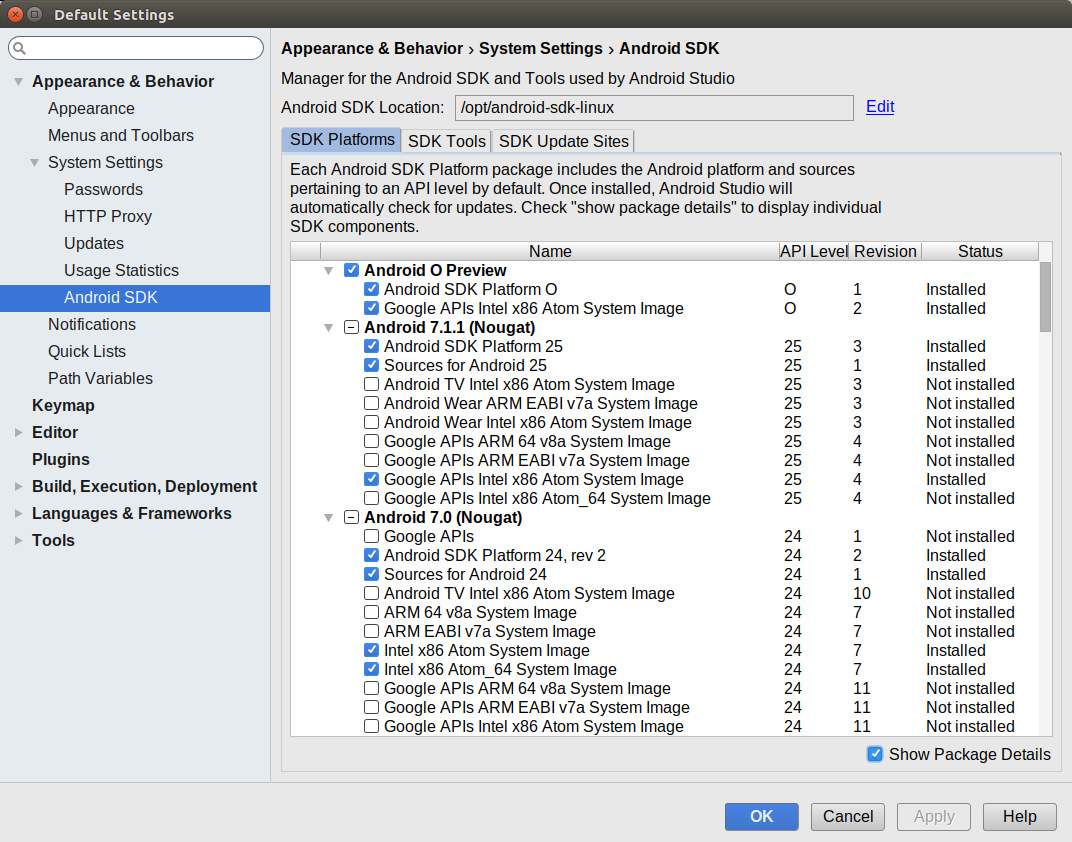Uncheck Android SDK Platform O checkbox
This screenshot has height=842, width=1072.
coord(371,289)
